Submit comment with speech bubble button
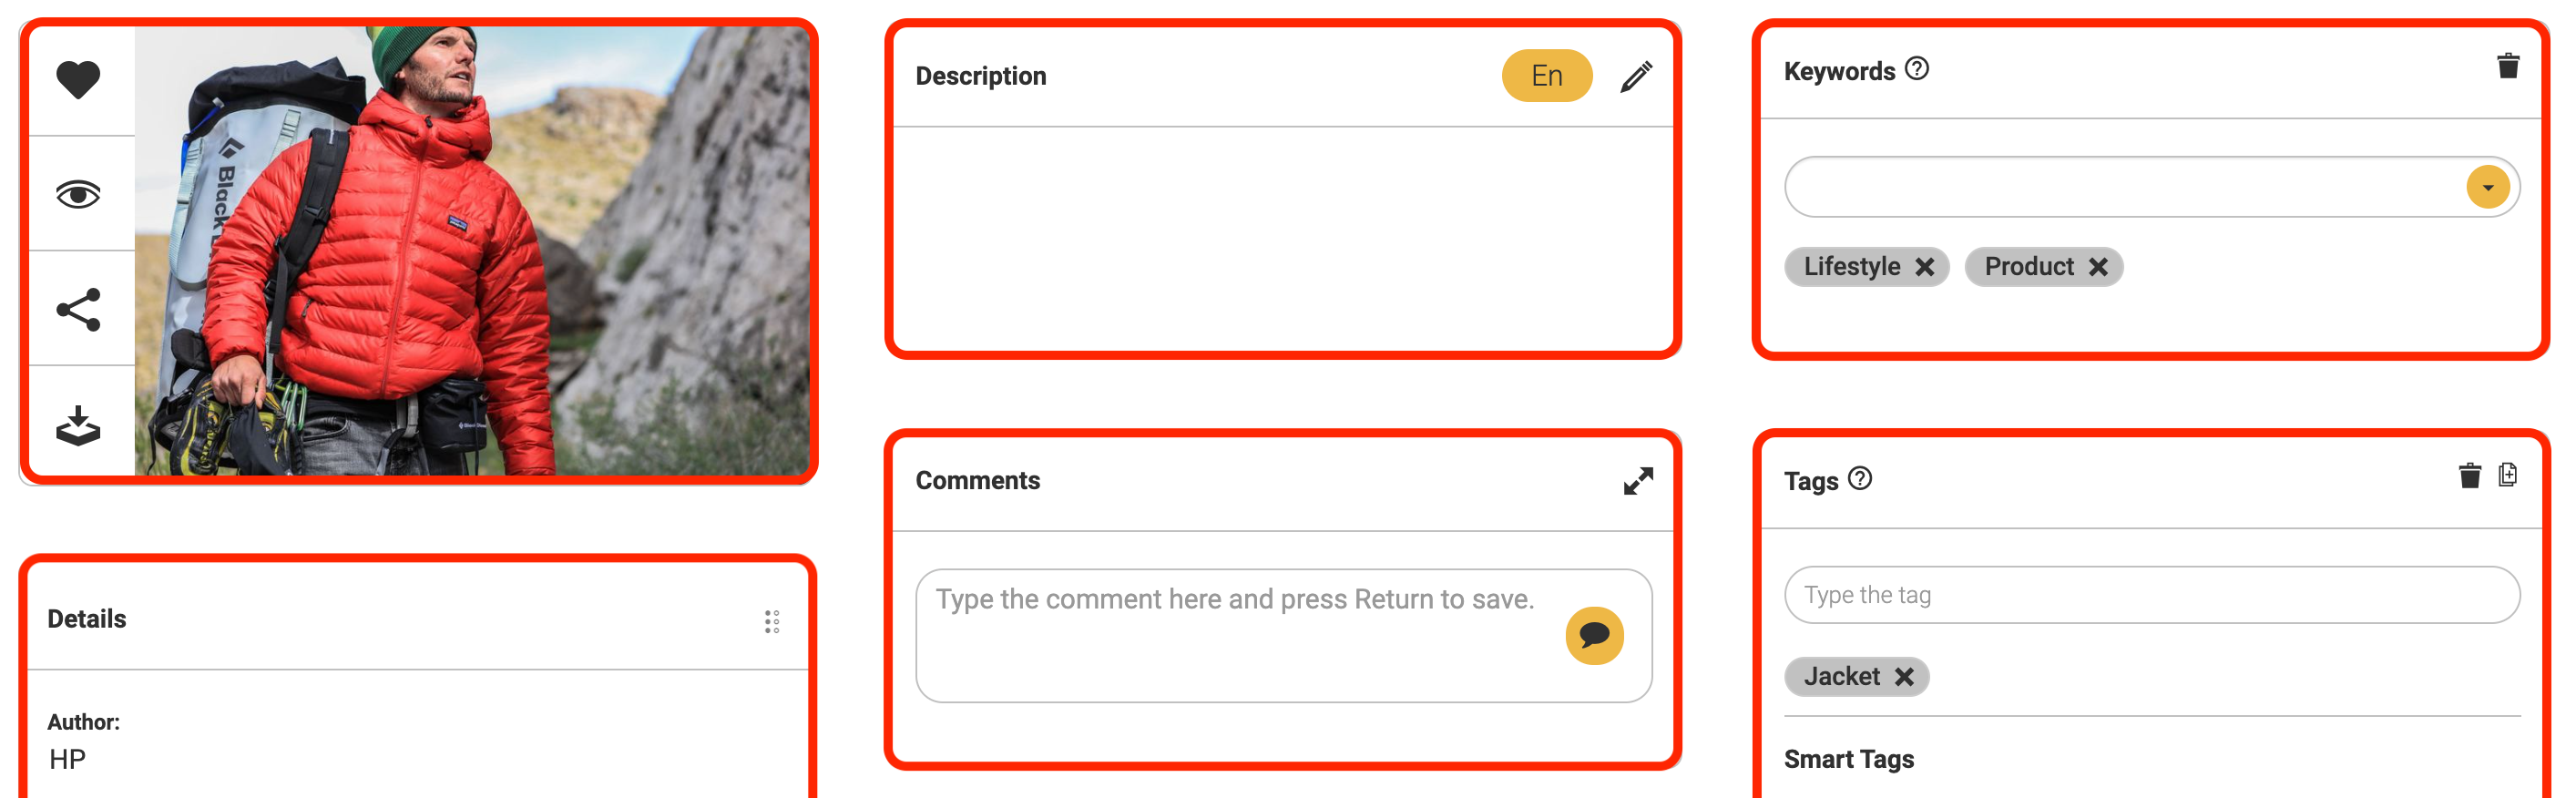The width and height of the screenshot is (2576, 798). (x=1594, y=635)
